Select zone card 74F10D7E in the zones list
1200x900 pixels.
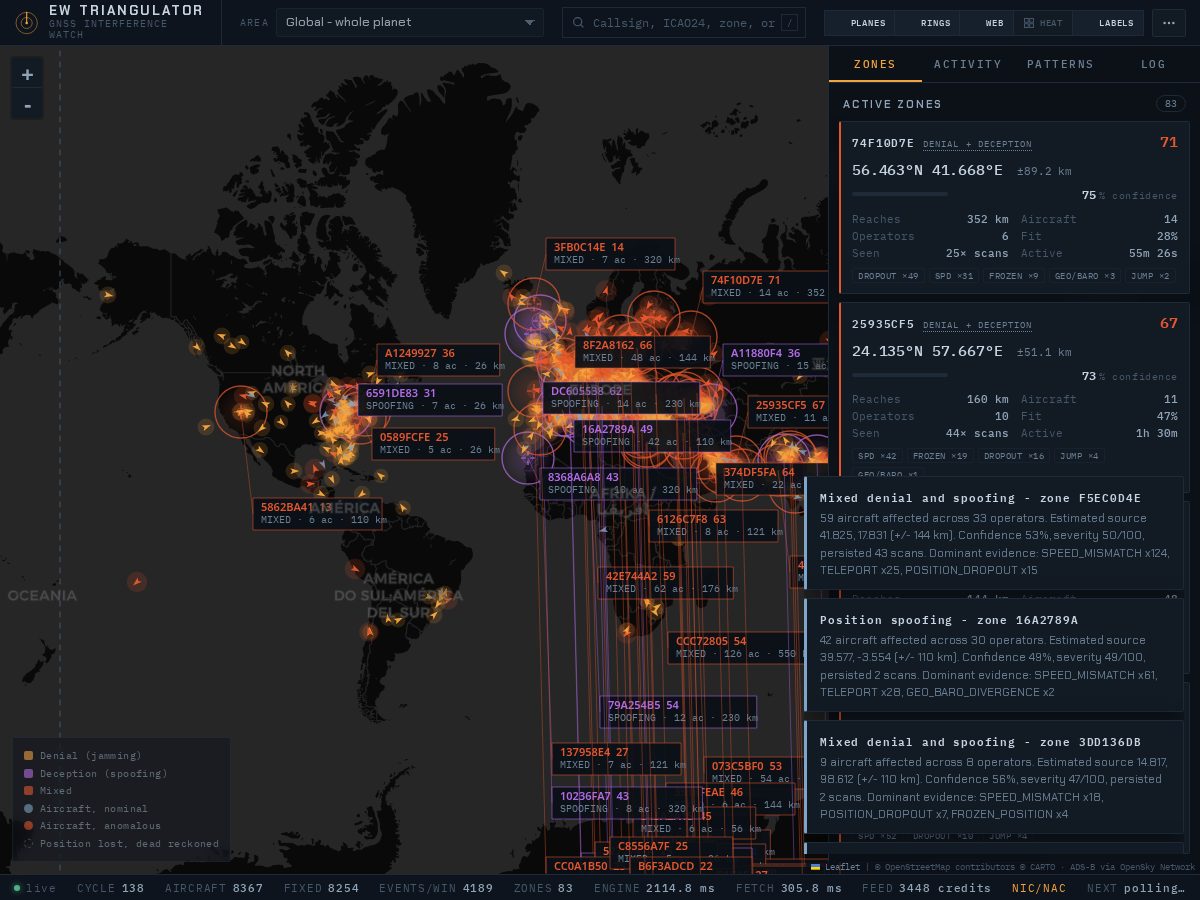(x=1013, y=209)
